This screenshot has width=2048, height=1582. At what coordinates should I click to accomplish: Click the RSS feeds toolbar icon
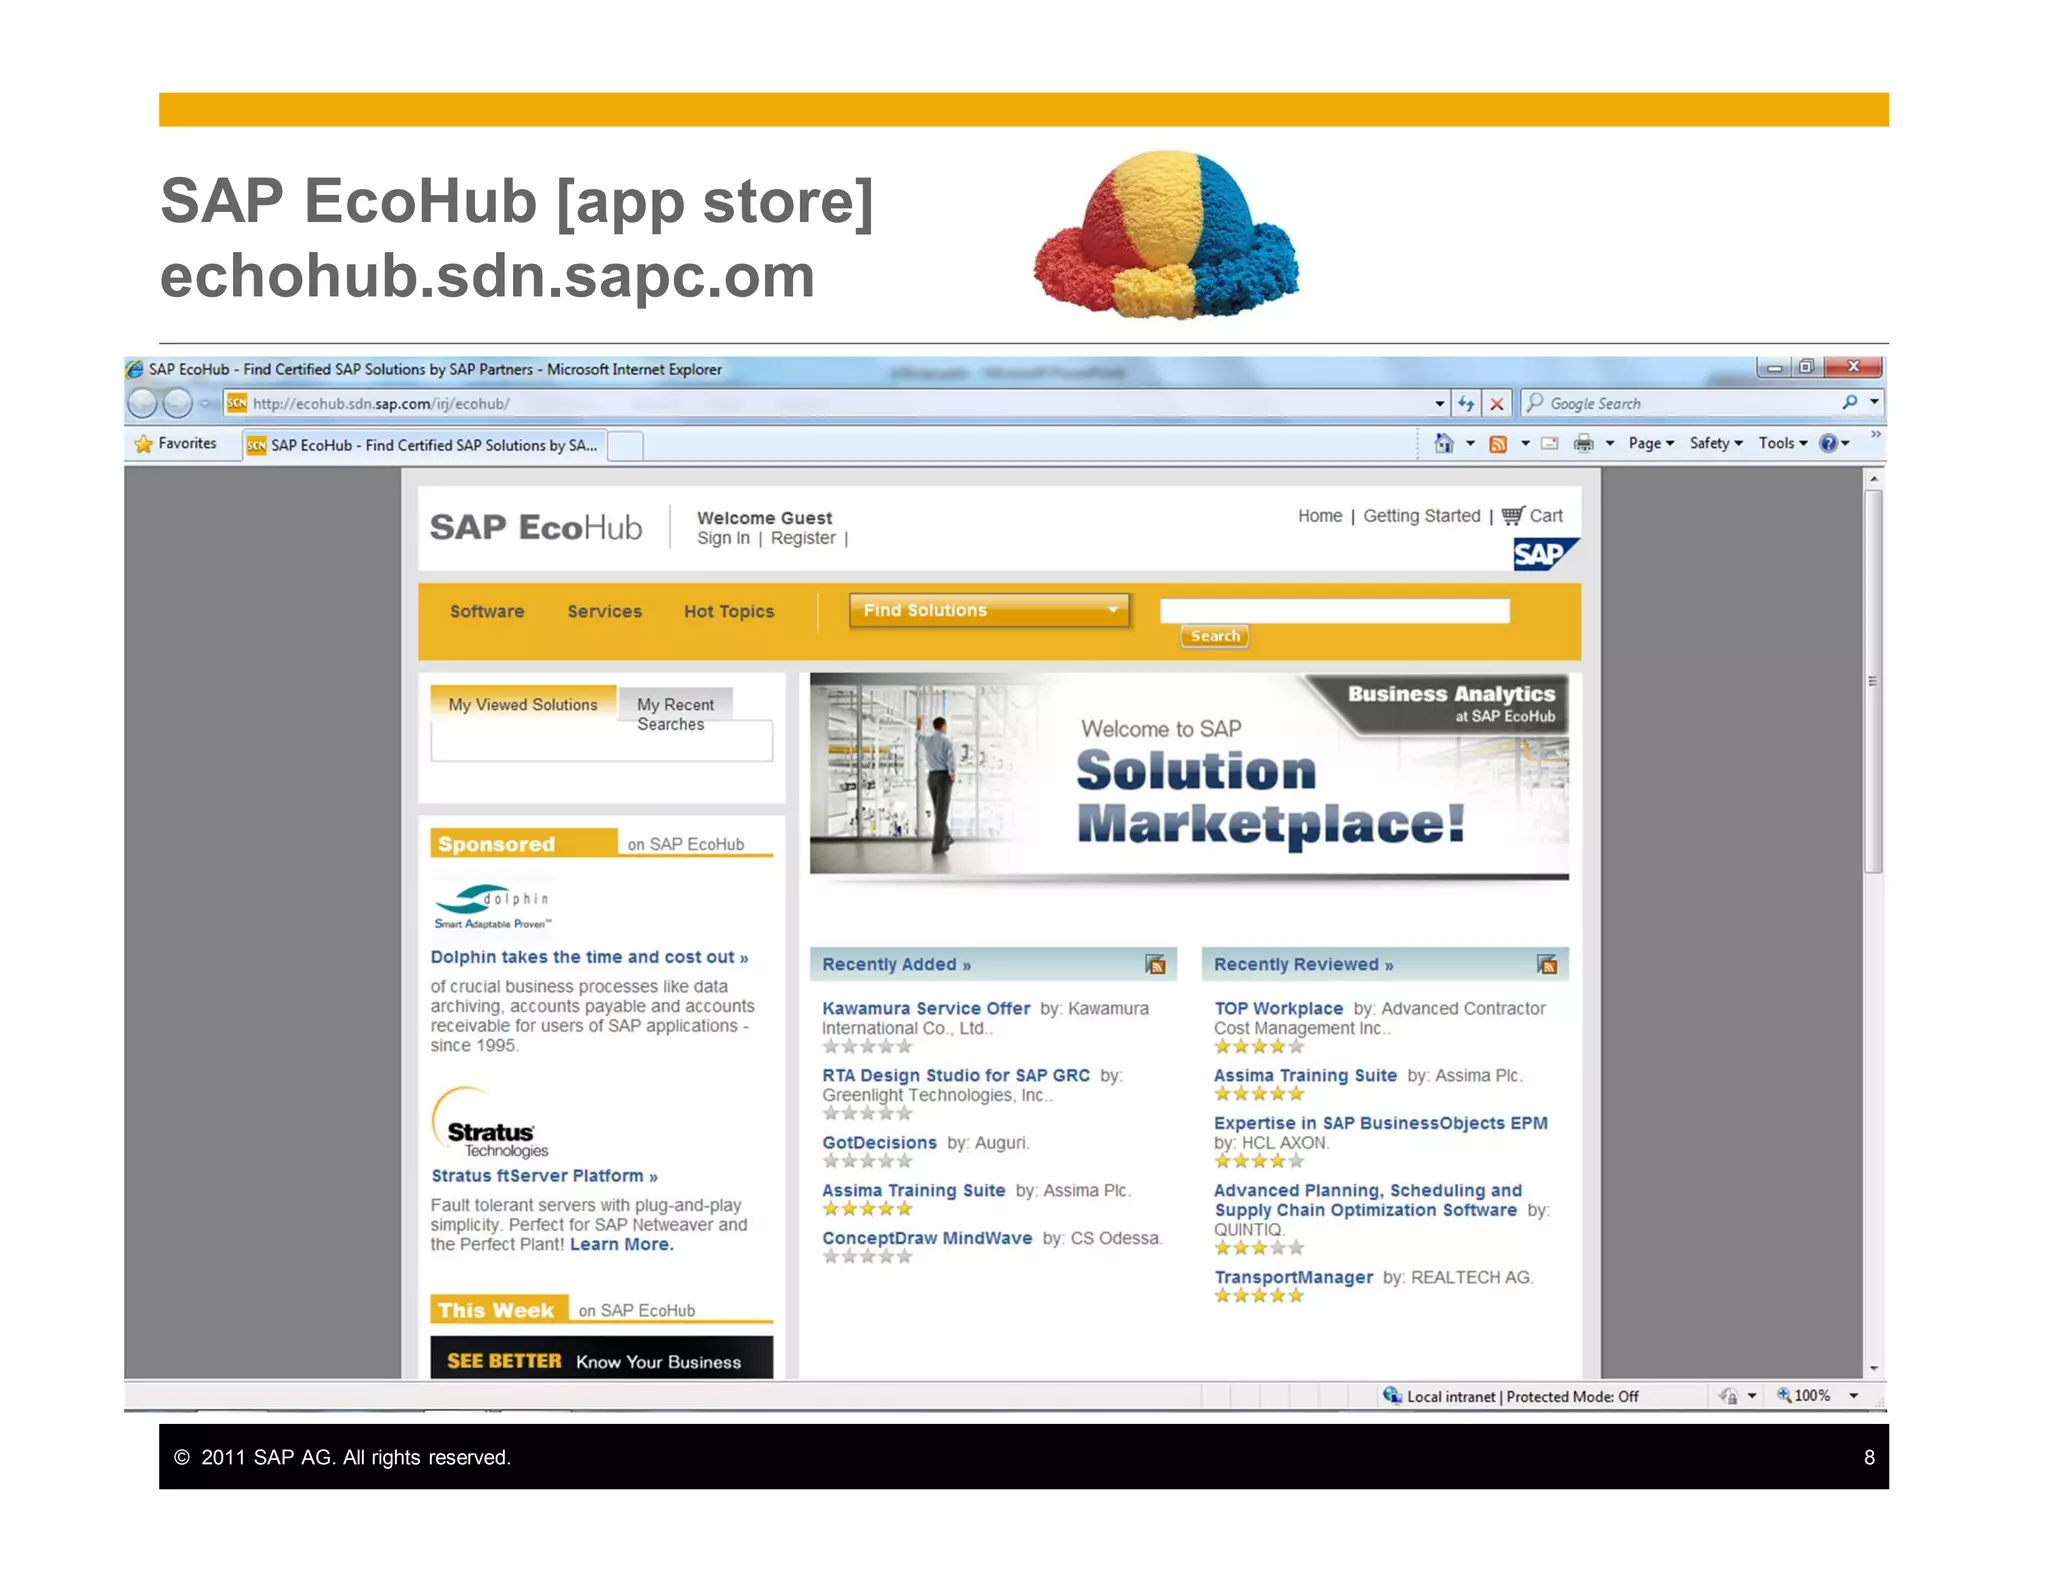click(x=1497, y=443)
